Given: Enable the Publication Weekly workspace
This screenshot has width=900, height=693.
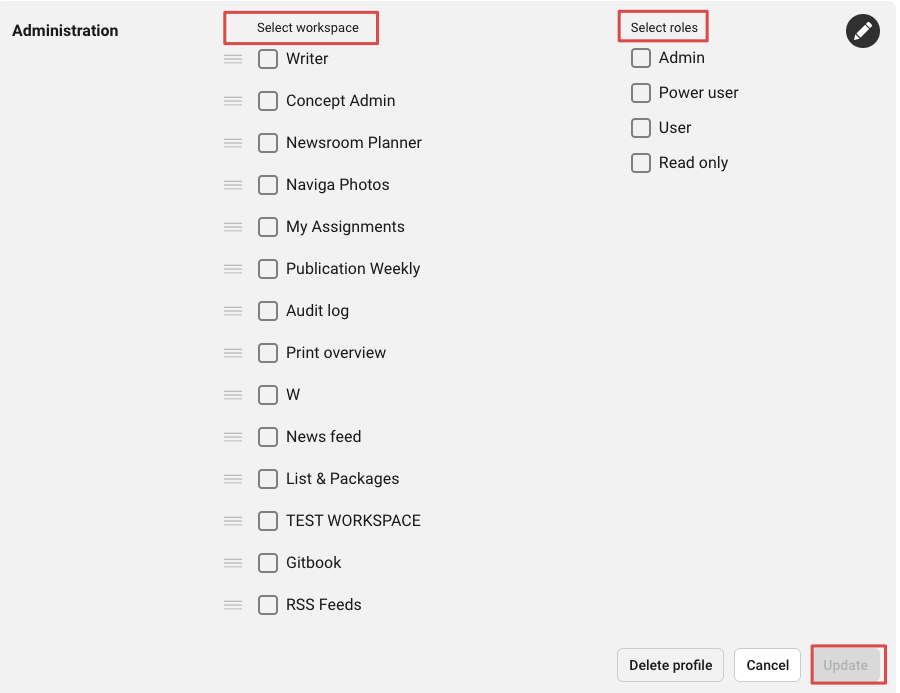Looking at the screenshot, I should (x=268, y=269).
